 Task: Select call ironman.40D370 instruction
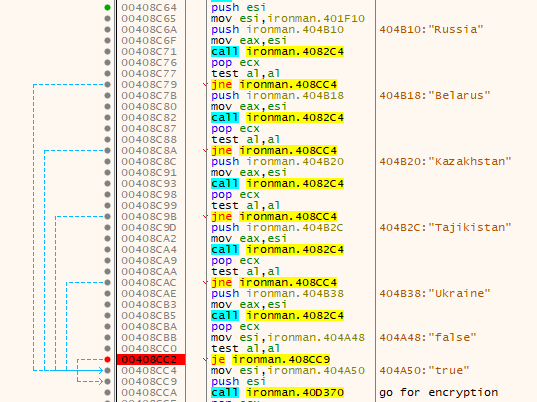click(277, 392)
